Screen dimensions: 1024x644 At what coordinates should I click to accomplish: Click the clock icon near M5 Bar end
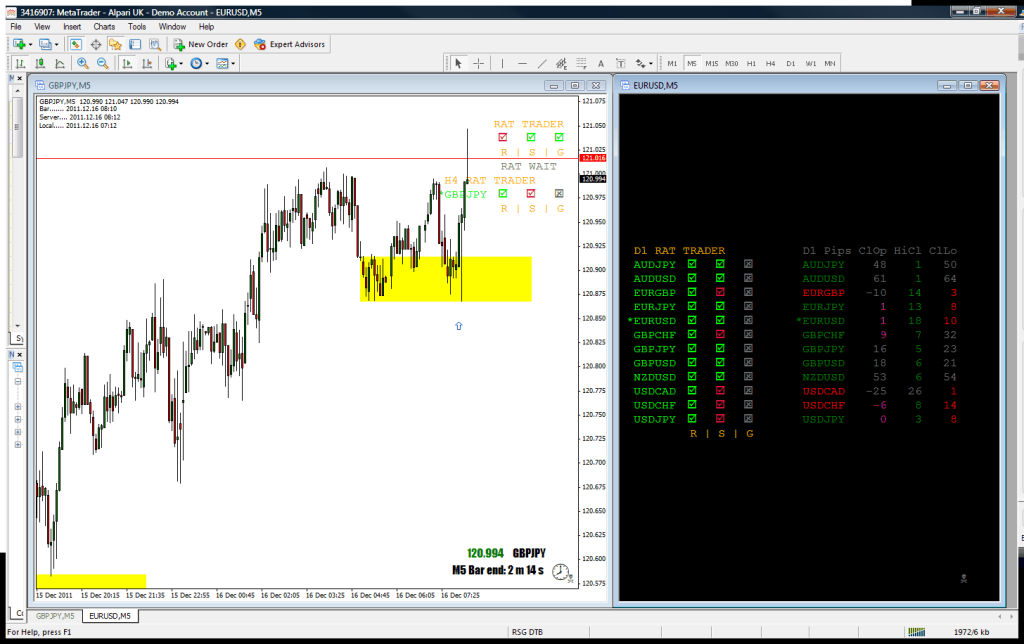click(x=560, y=572)
